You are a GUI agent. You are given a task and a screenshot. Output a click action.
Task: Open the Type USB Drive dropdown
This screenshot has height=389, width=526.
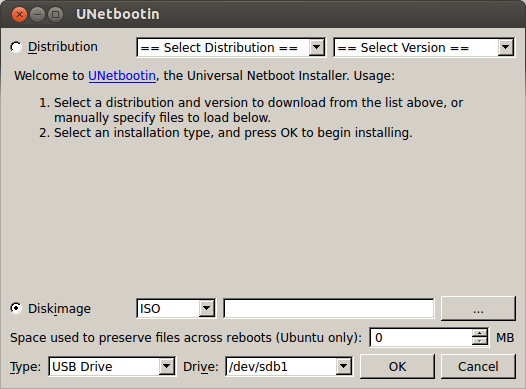pos(112,367)
